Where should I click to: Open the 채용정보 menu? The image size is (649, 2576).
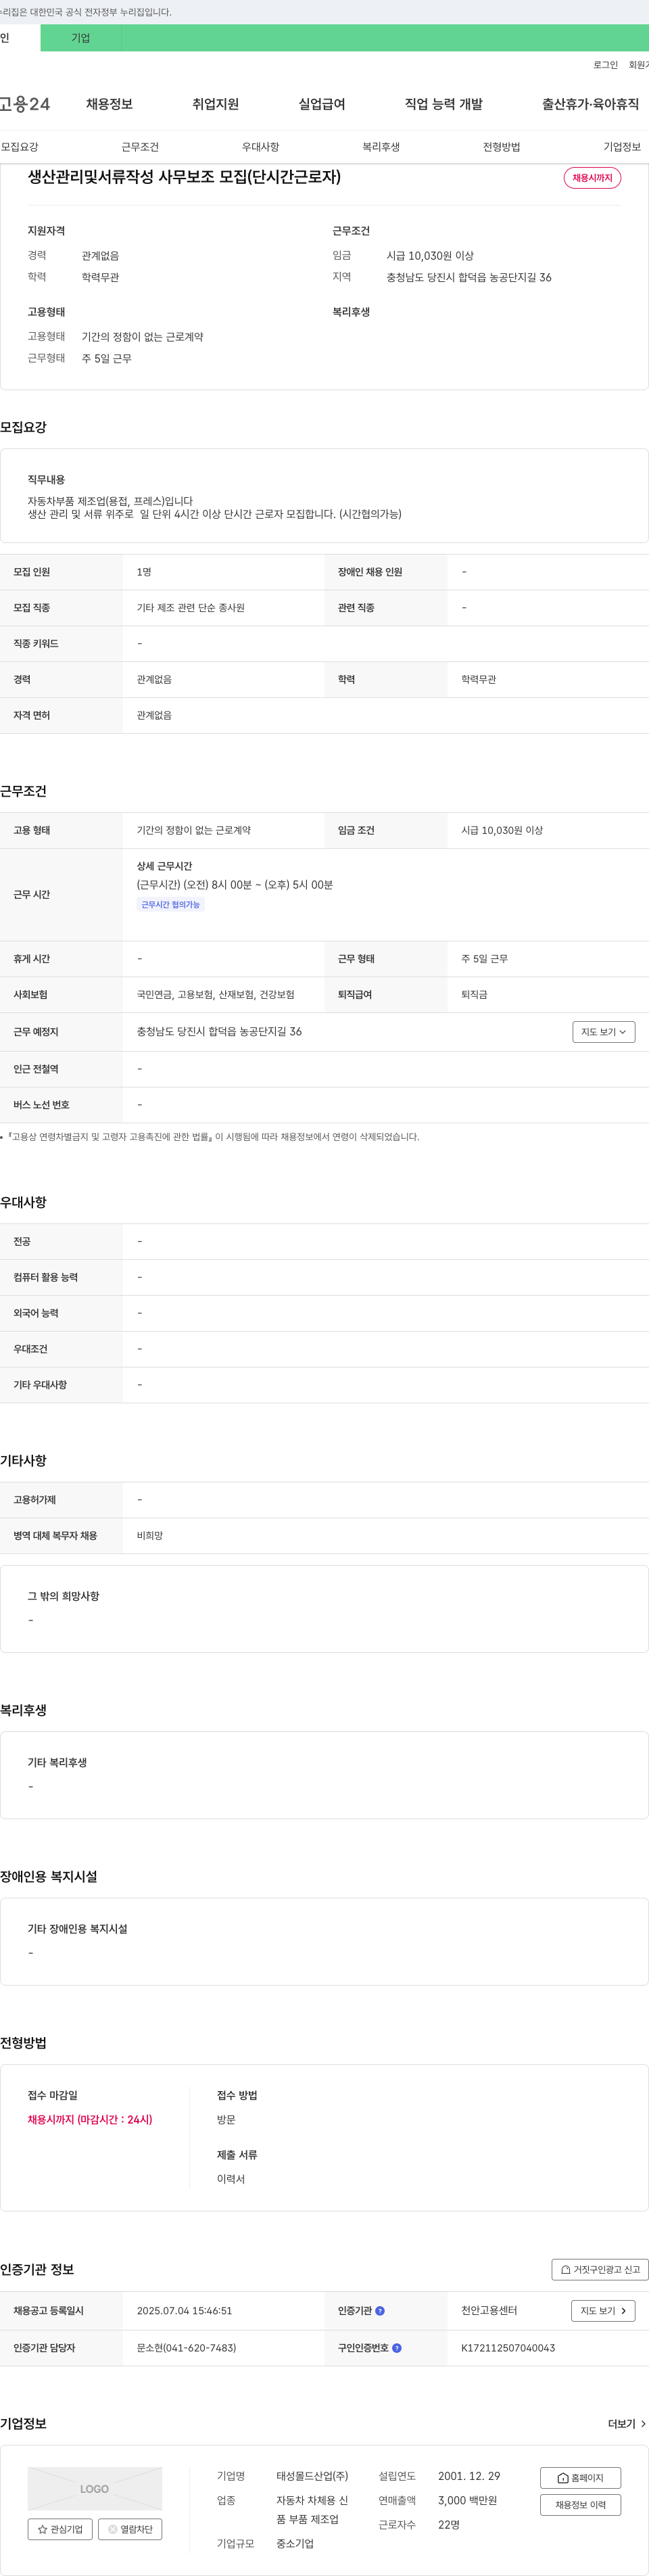109,104
